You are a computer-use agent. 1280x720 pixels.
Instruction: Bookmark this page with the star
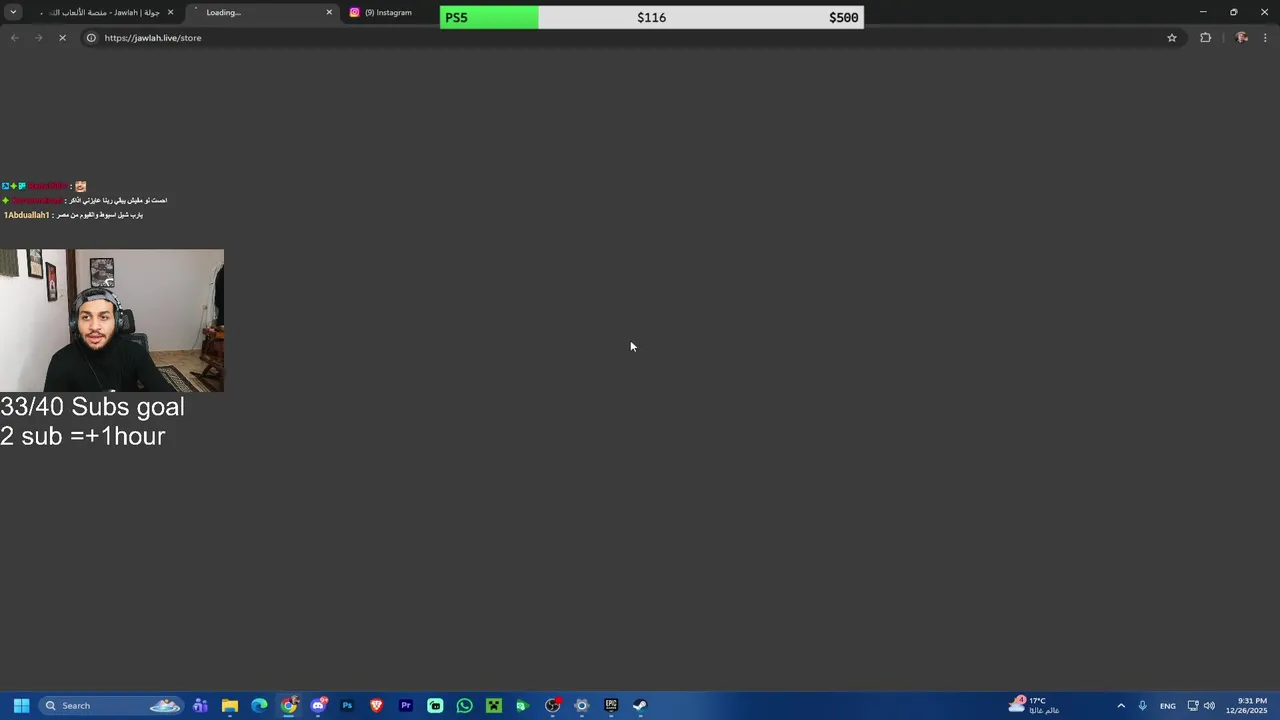click(1172, 38)
